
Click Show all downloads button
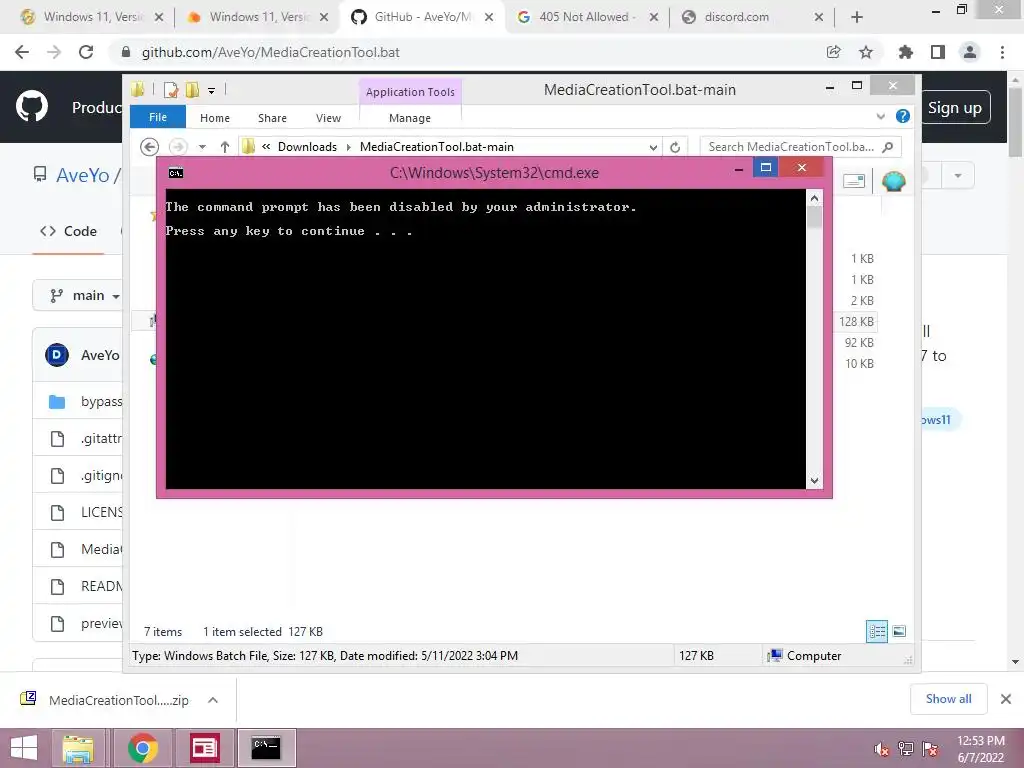pyautogui.click(x=948, y=699)
